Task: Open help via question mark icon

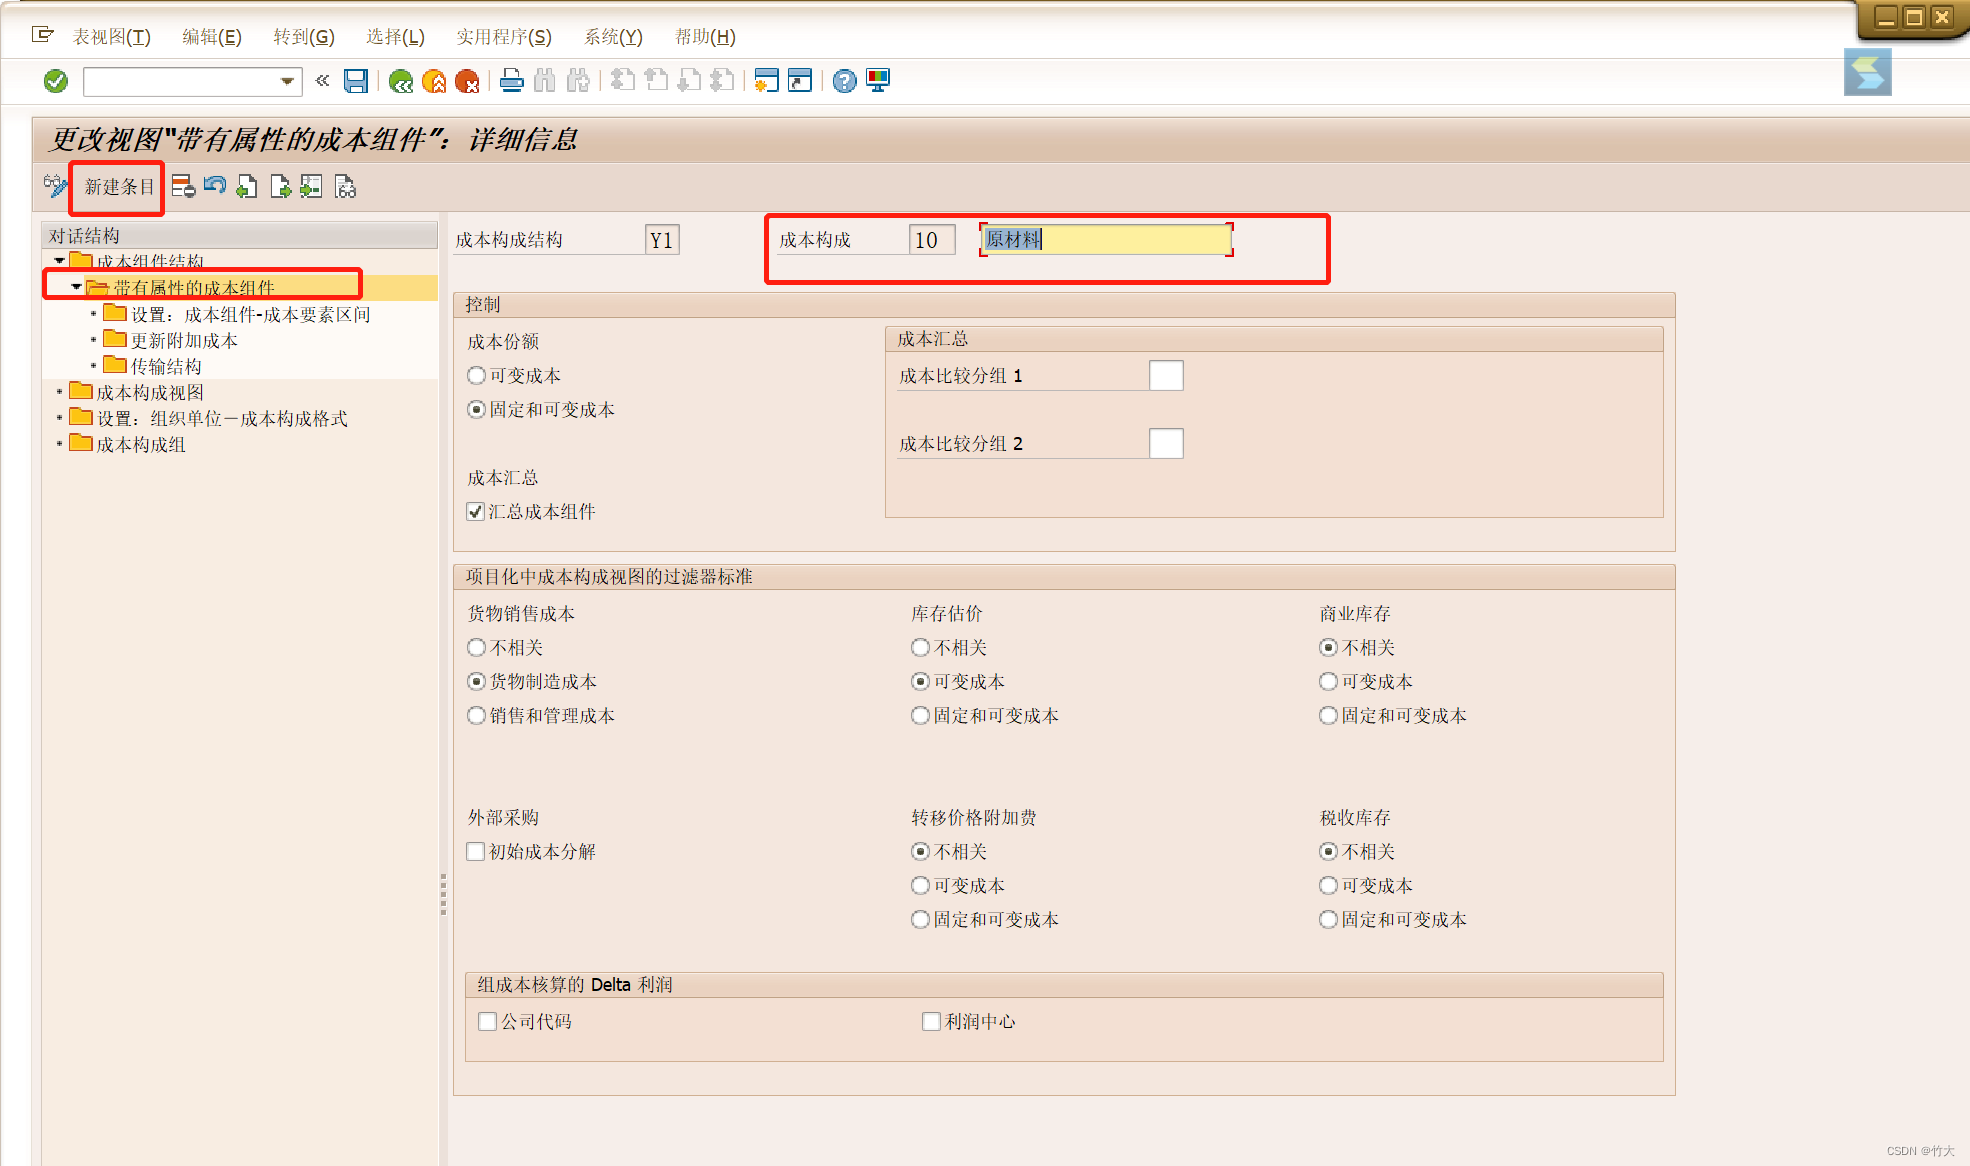Action: tap(844, 81)
